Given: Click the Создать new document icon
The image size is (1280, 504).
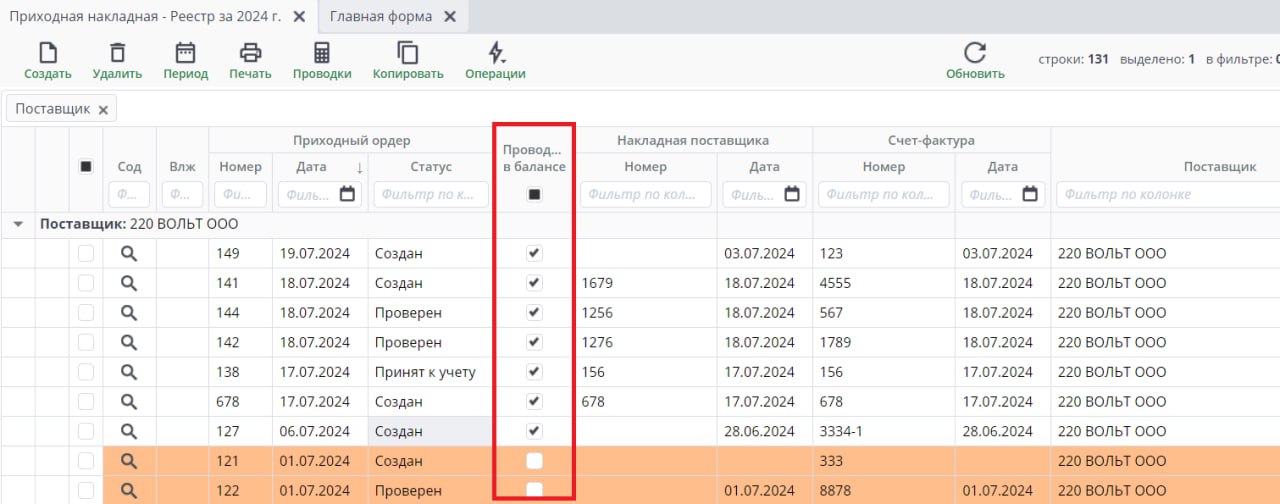Looking at the screenshot, I should [47, 54].
